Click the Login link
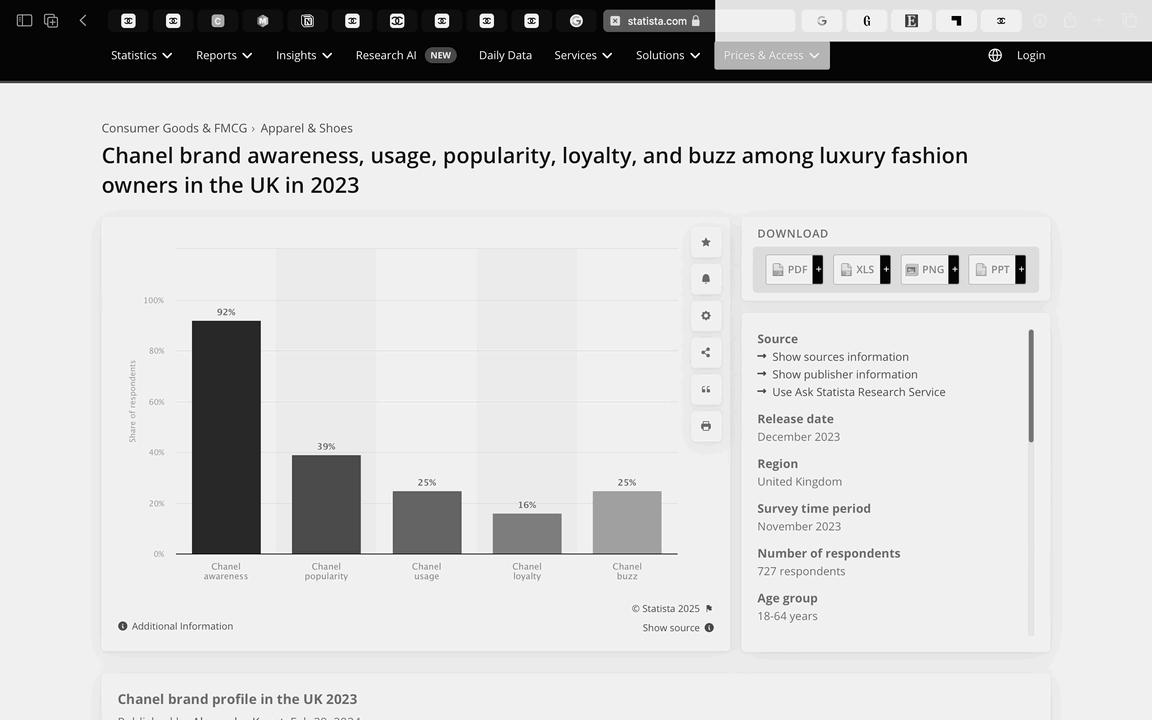Screen dimensions: 1152x720 pos(1031,55)
